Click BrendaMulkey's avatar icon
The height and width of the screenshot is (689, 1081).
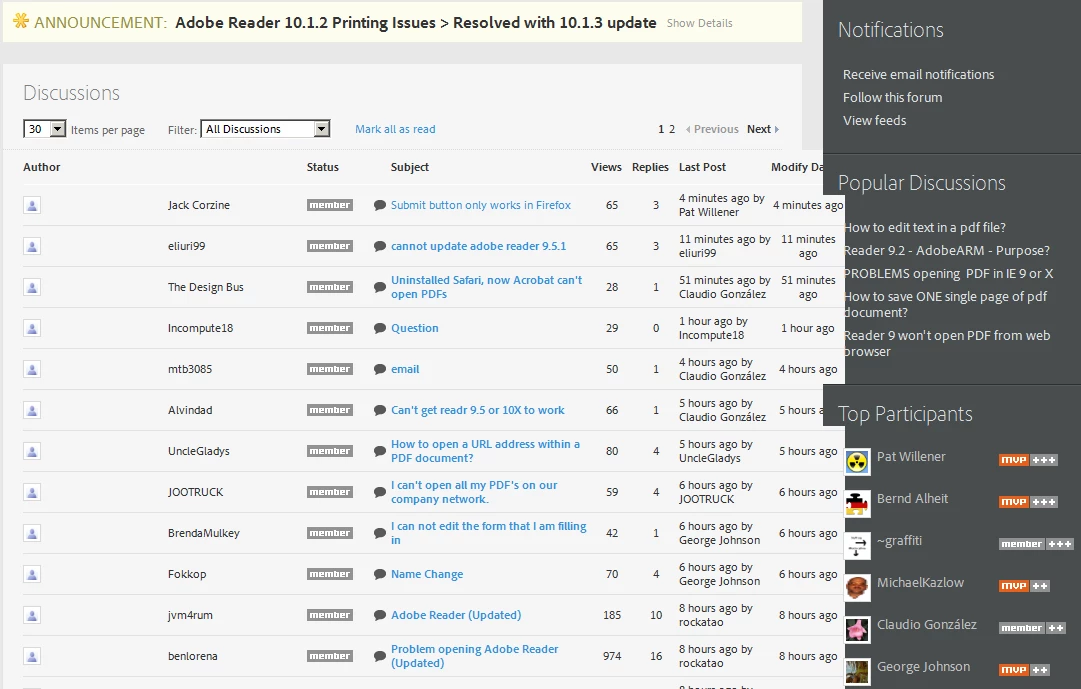coord(32,533)
